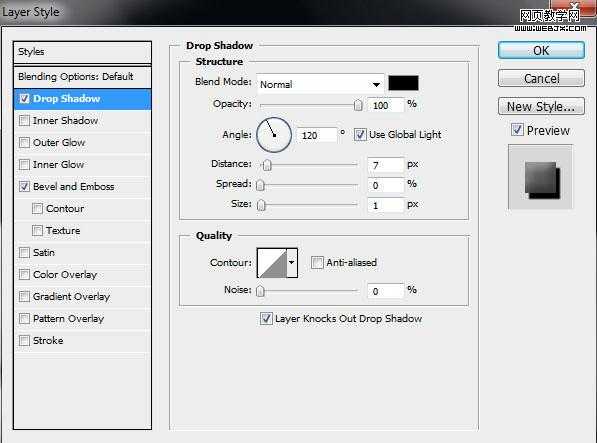Toggle the Drop Shadow checkbox

(x=24, y=99)
